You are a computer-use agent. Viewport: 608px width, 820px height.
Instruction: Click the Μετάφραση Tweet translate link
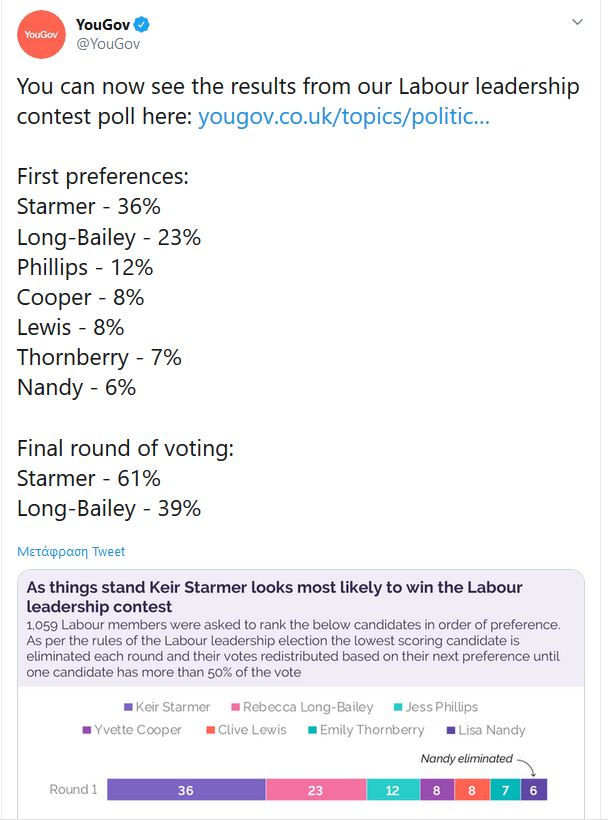[x=71, y=551]
